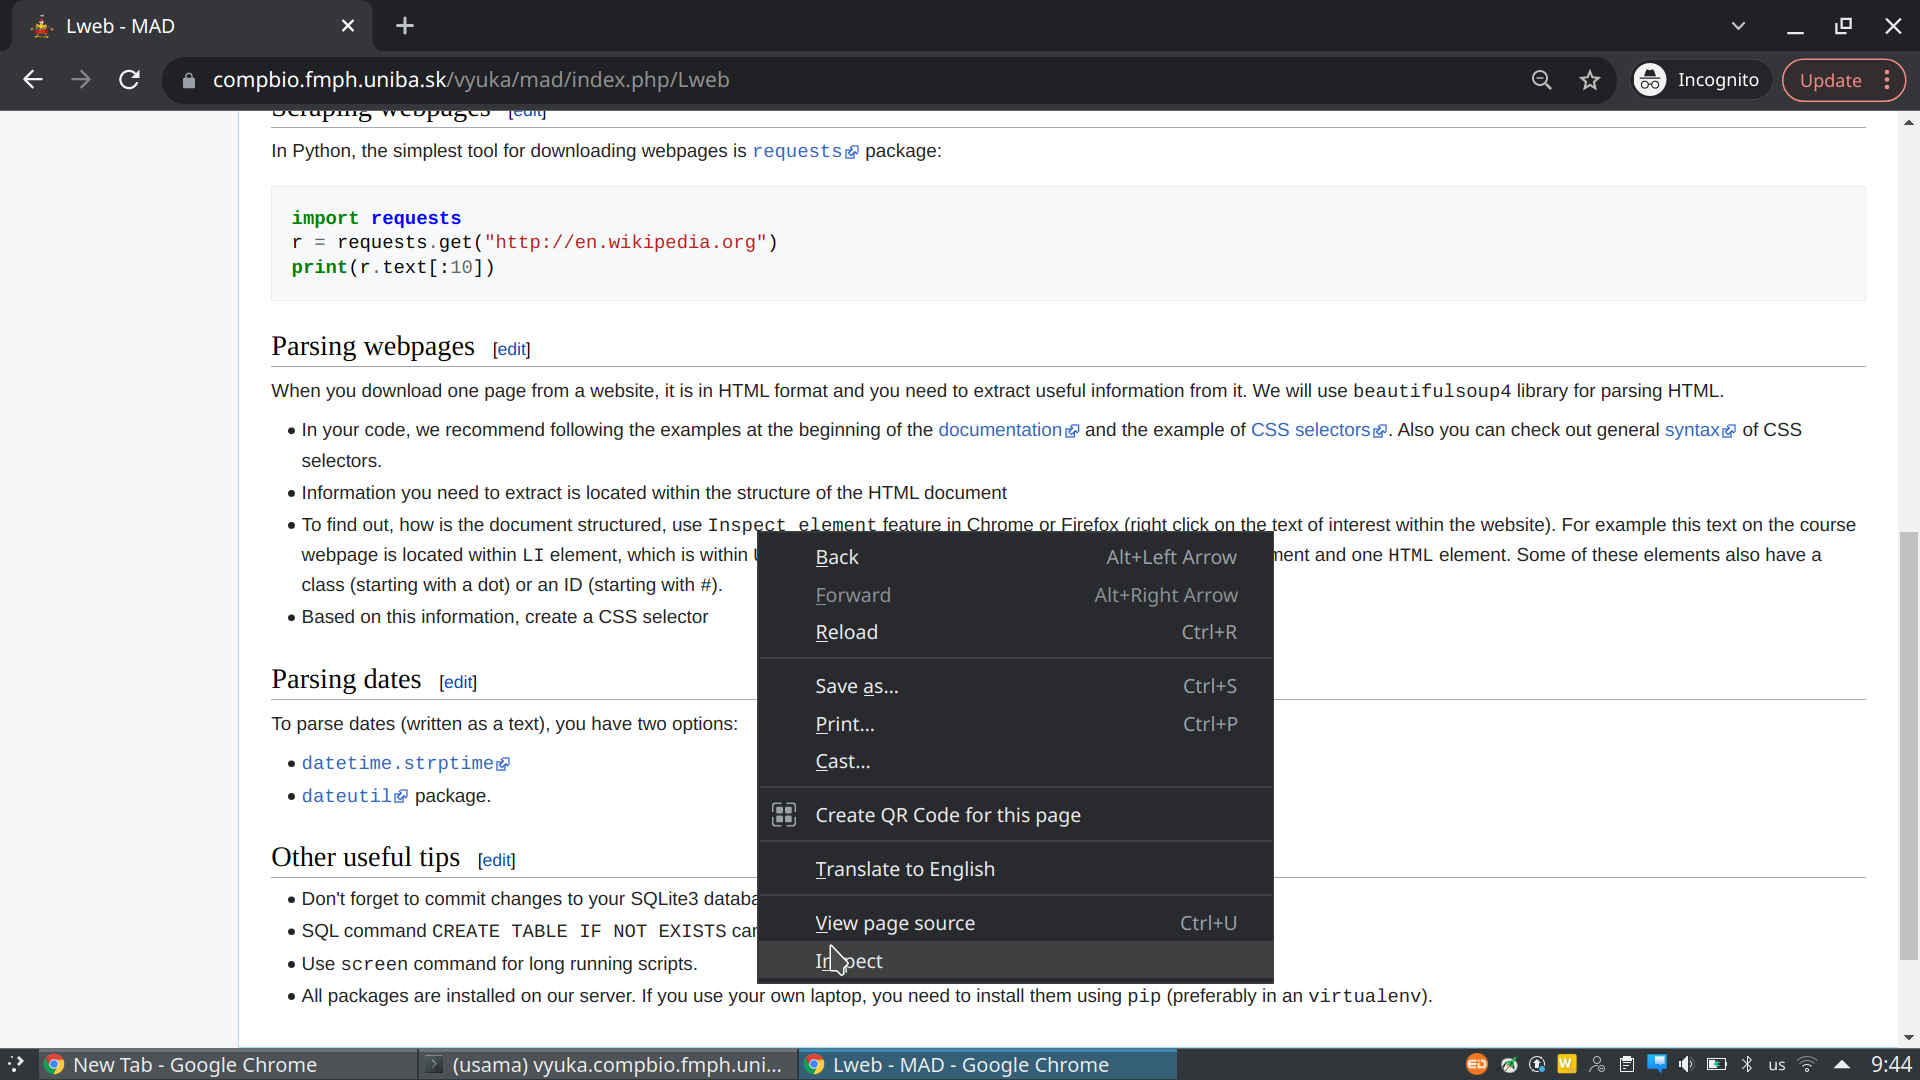This screenshot has height=1080, width=1920.
Task: Click the edit link beside Parsing webpages
Action: [511, 349]
